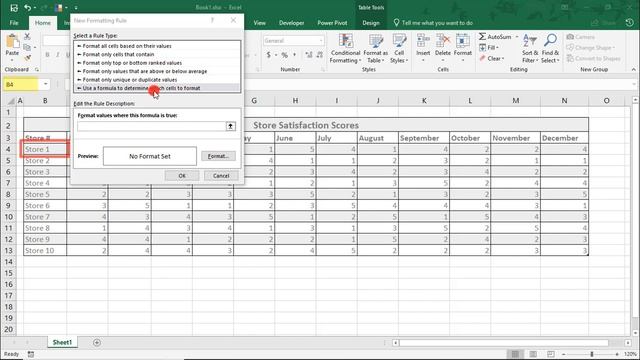The height and width of the screenshot is (360, 640).
Task: Click the Cut scissors icon
Action: click(27, 37)
